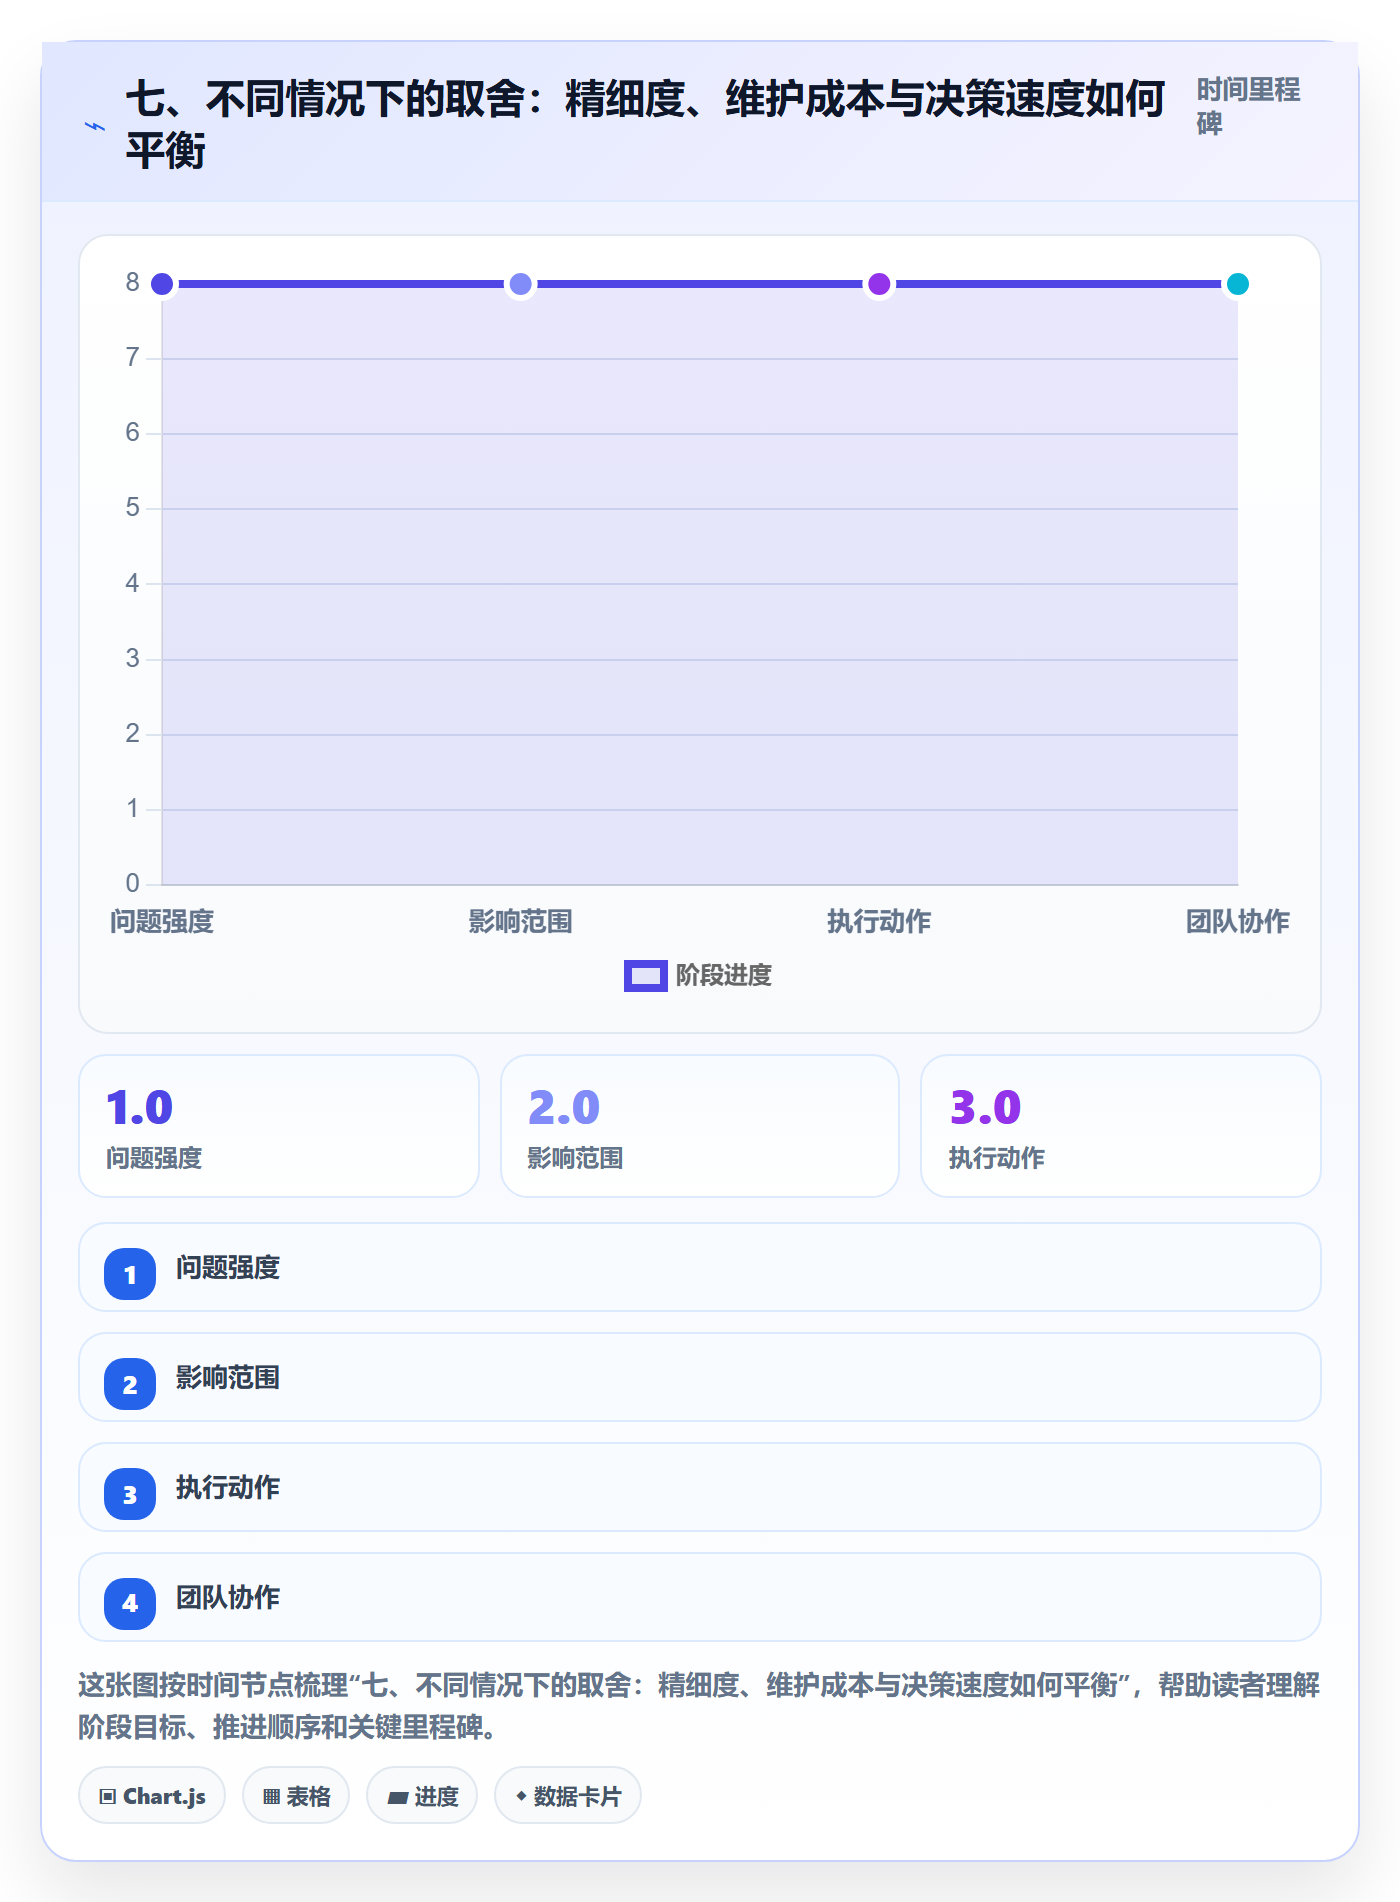Click the number 4 badge for 团队协作
Viewport: 1400px width, 1902px height.
130,1604
